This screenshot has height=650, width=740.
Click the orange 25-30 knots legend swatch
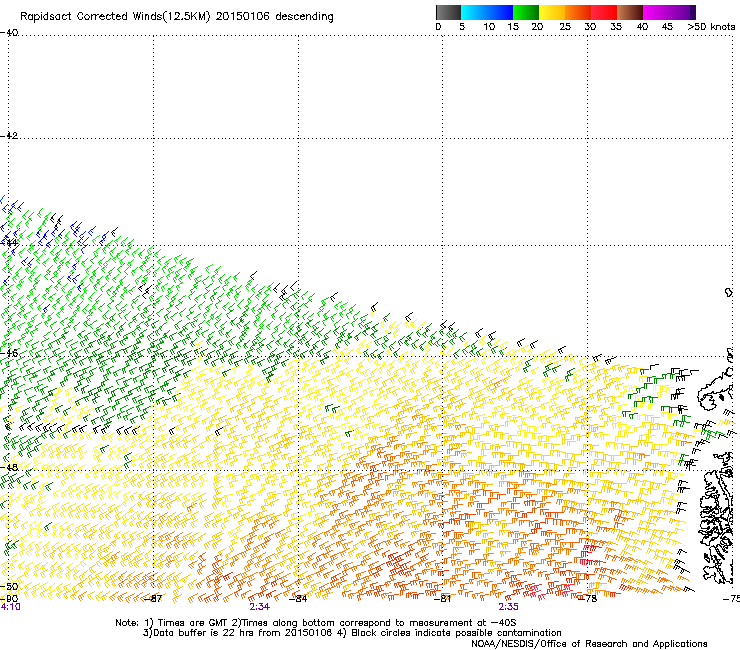(578, 12)
